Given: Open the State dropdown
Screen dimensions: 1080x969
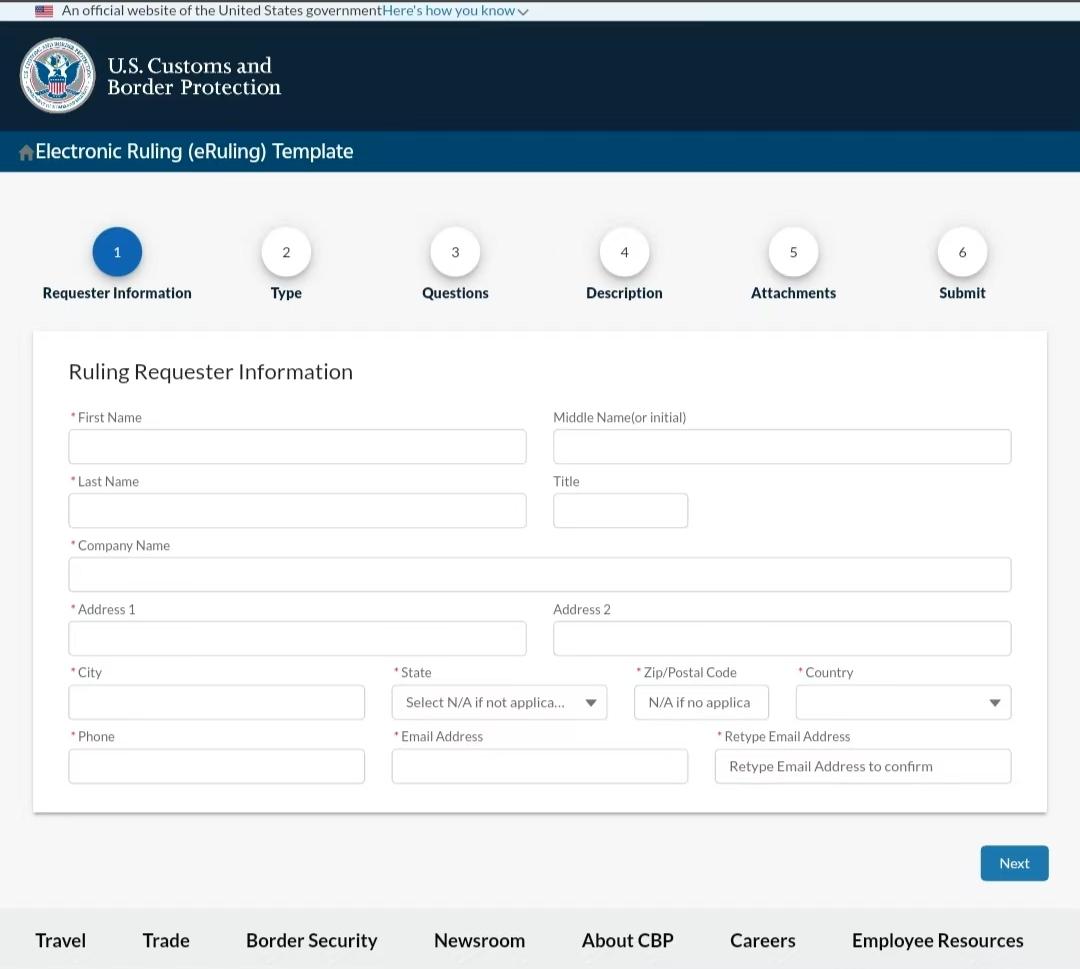Looking at the screenshot, I should [499, 702].
